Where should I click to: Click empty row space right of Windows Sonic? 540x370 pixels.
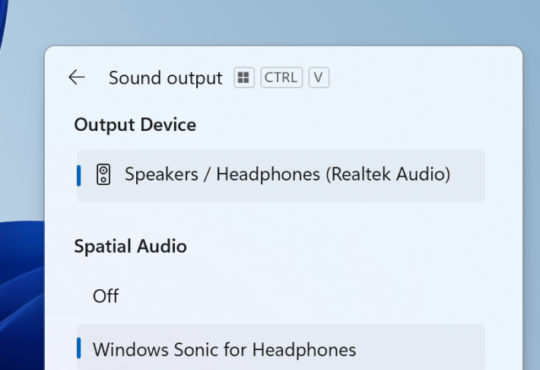tap(420, 349)
